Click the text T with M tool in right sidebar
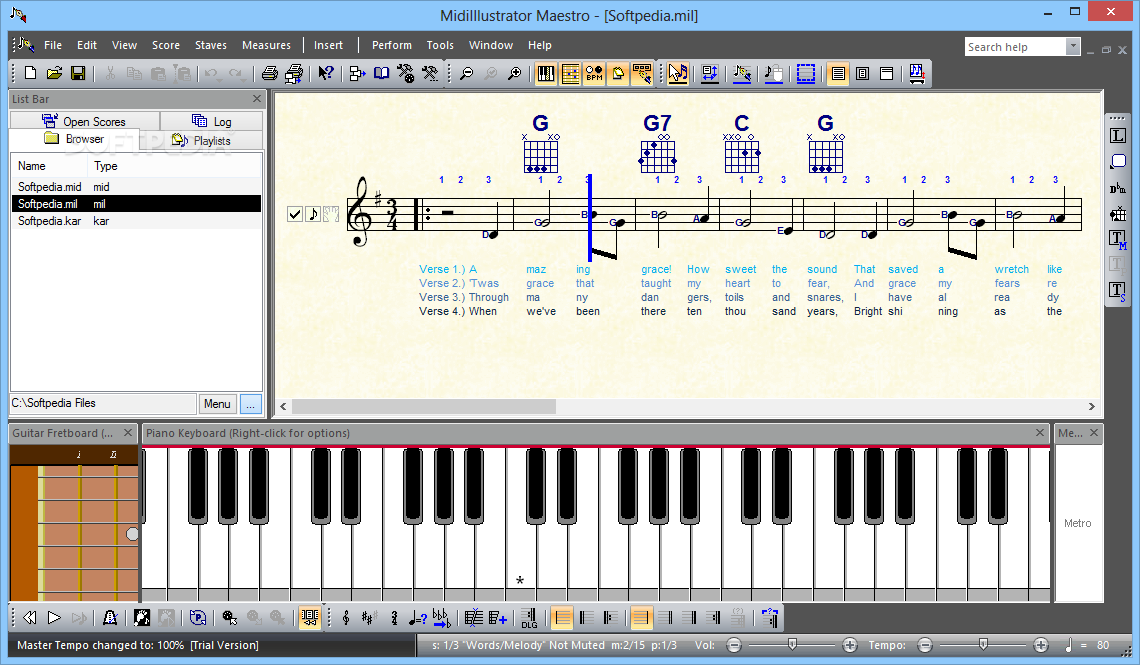1140x665 pixels. point(1117,239)
